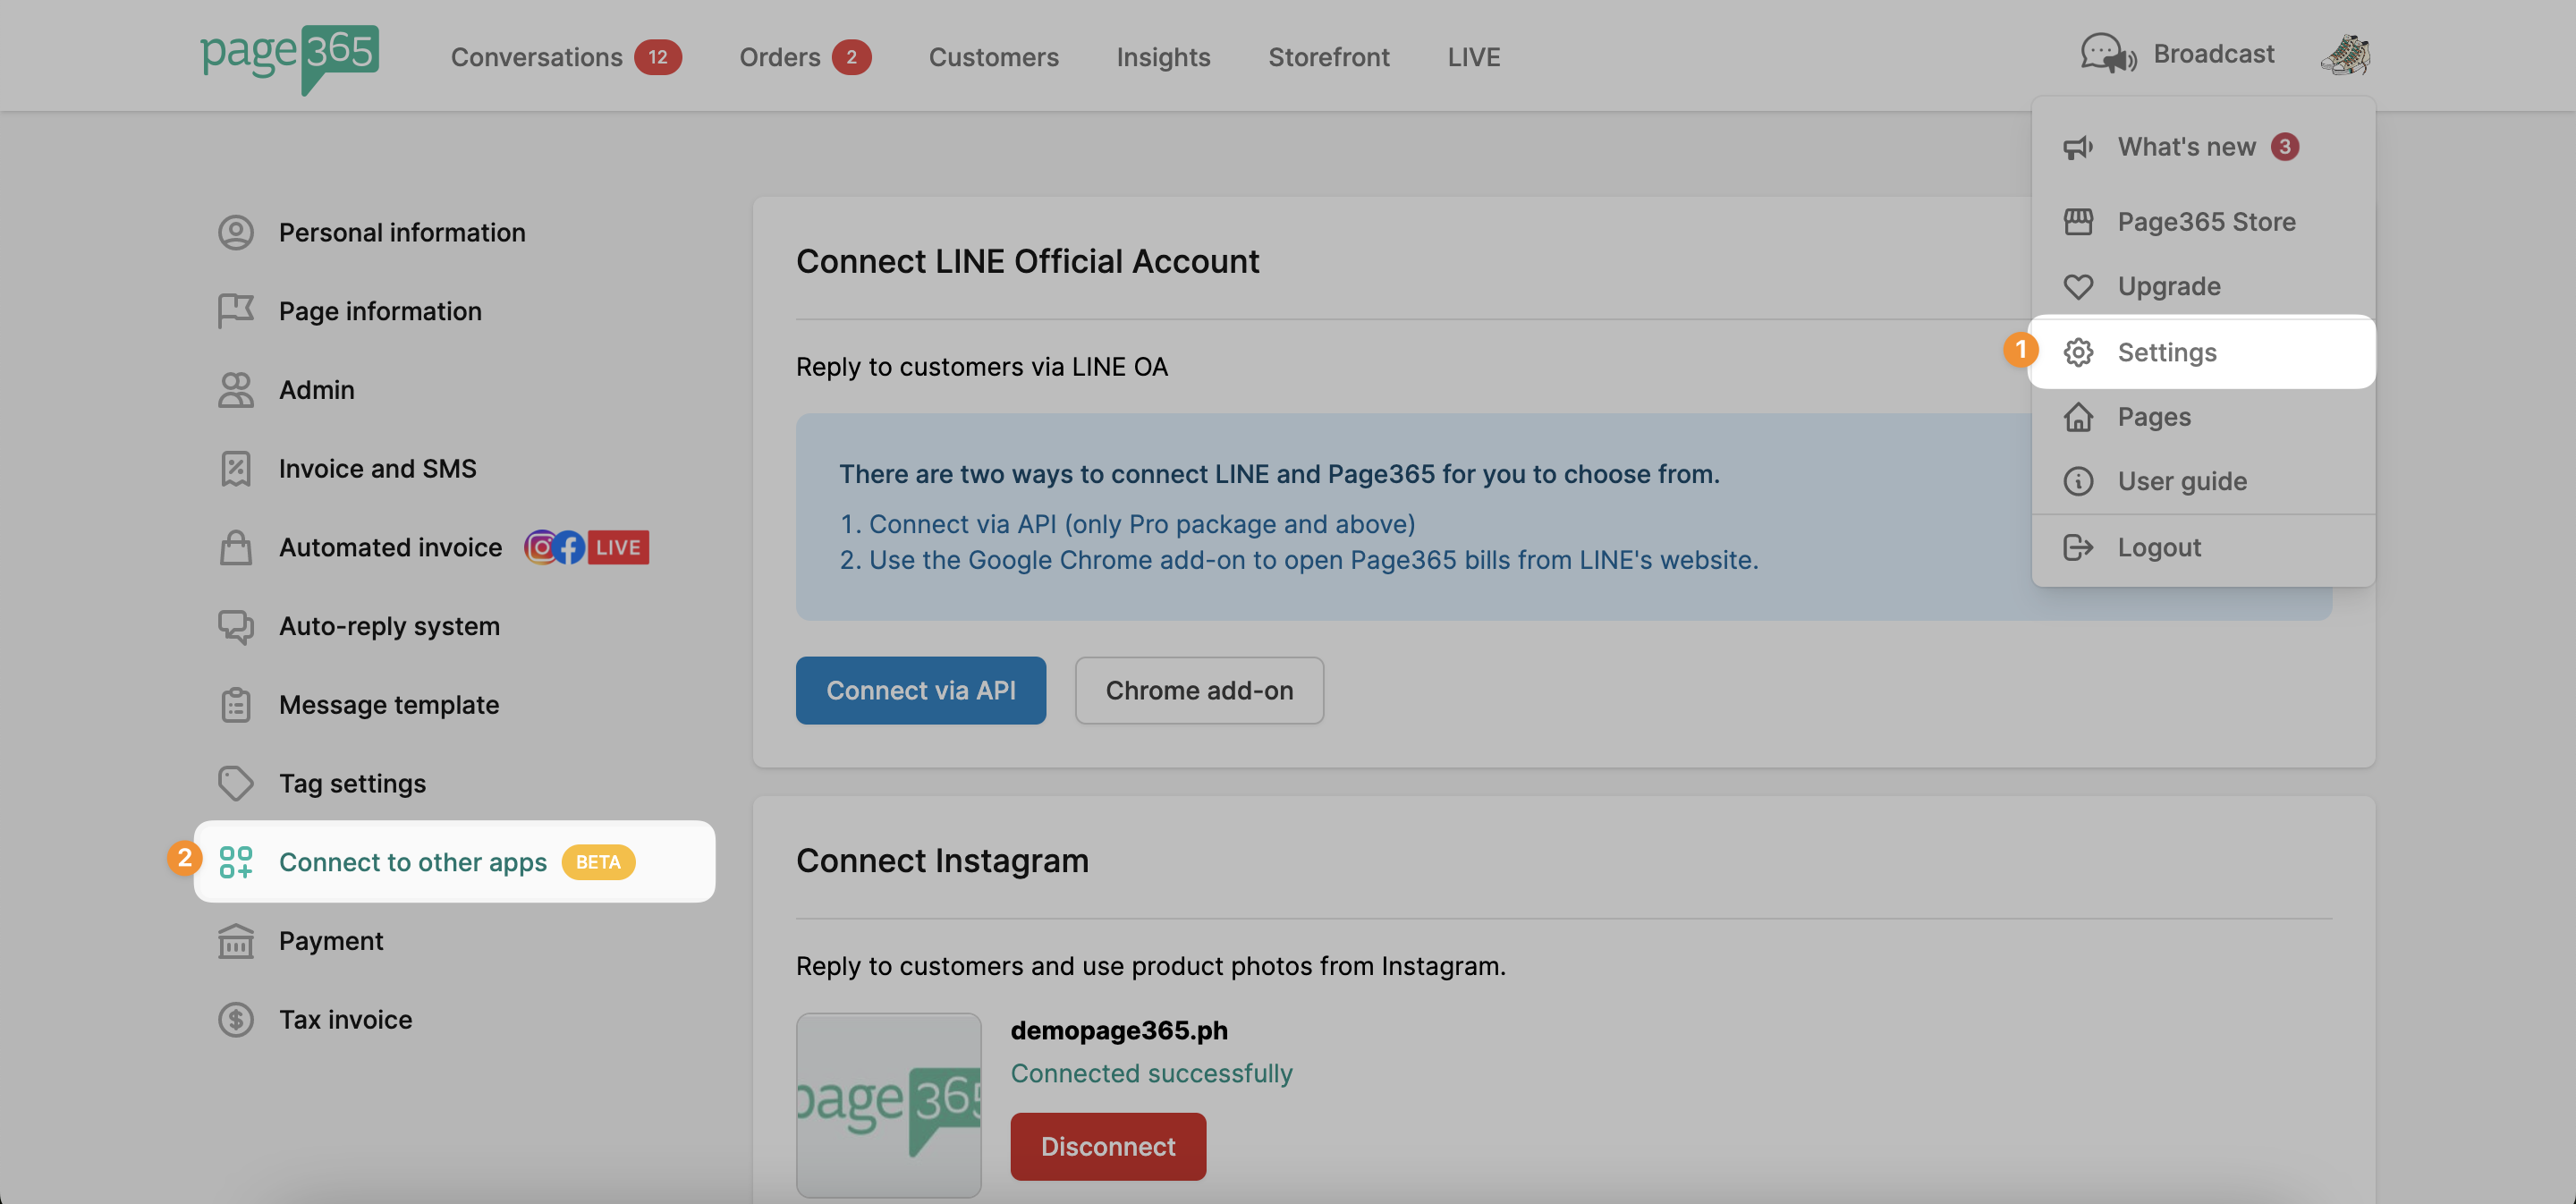
Task: Click the Settings gear icon
Action: [2078, 352]
